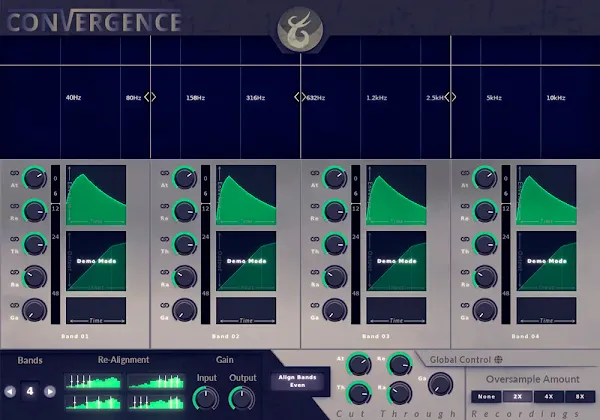Set oversampling to 8X
This screenshot has width=600, height=420.
click(x=580, y=397)
